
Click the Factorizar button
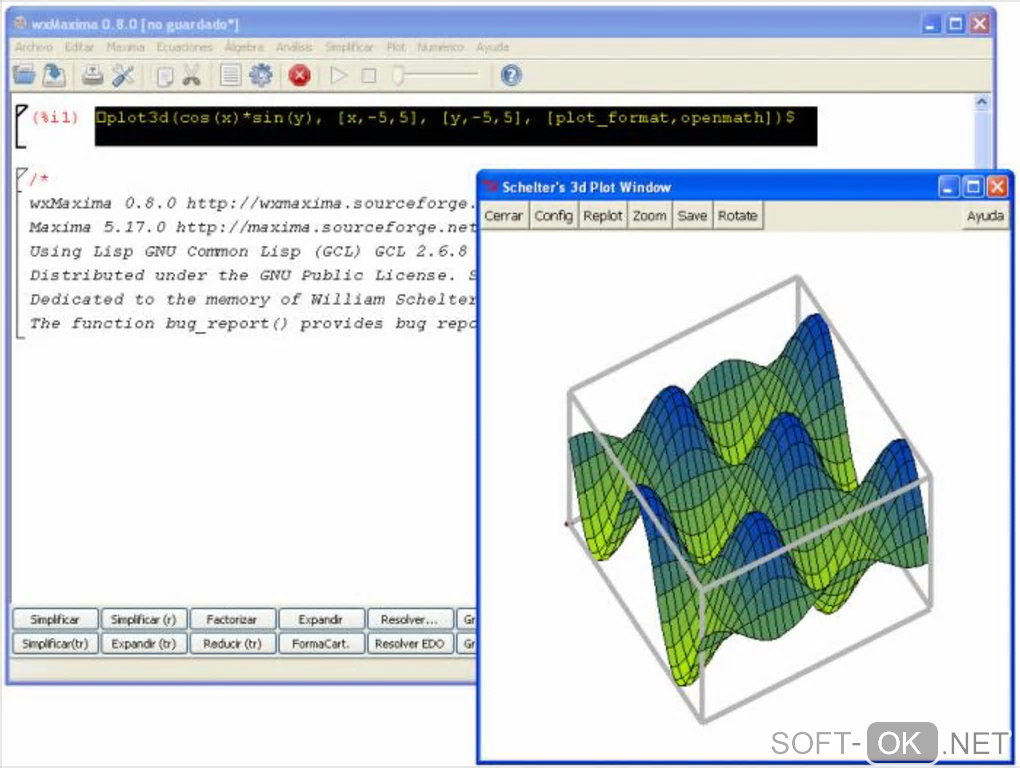click(232, 619)
